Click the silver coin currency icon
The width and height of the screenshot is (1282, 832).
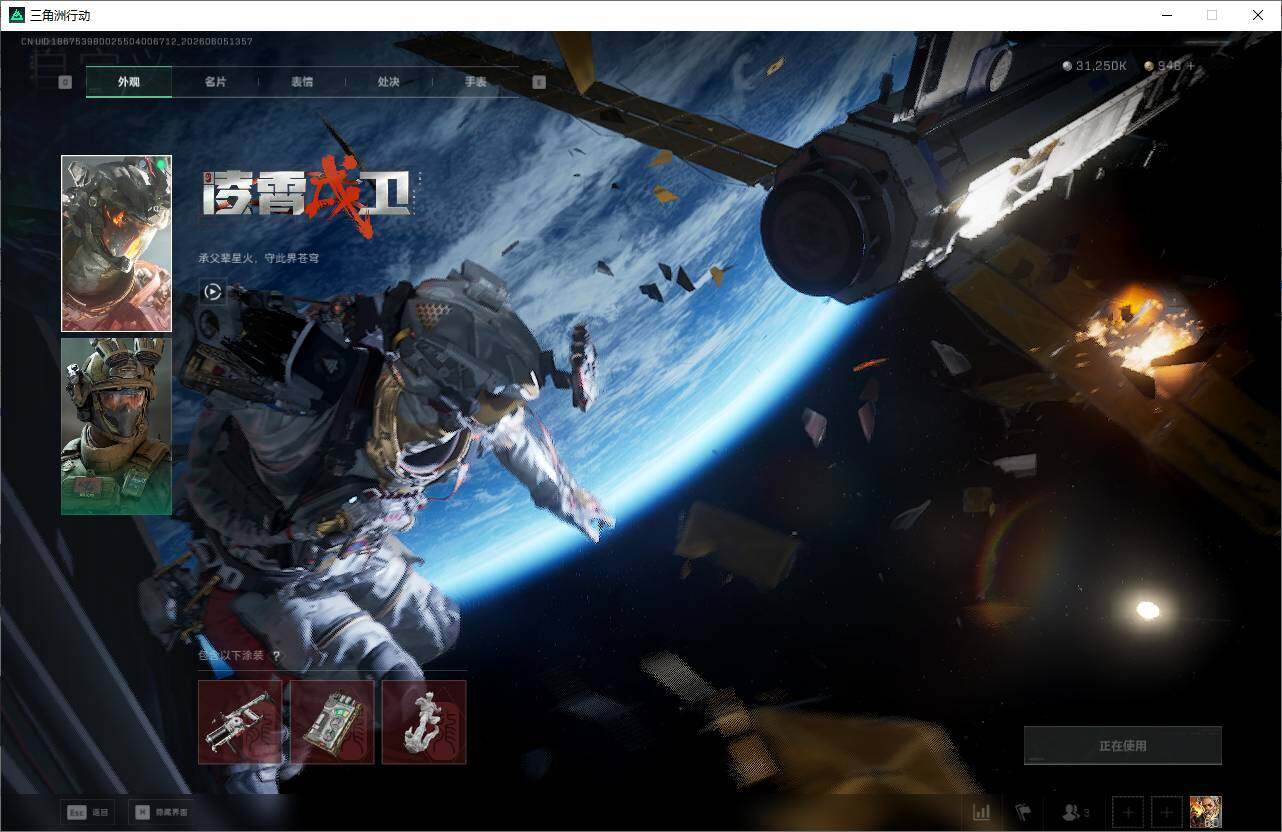coord(1067,66)
